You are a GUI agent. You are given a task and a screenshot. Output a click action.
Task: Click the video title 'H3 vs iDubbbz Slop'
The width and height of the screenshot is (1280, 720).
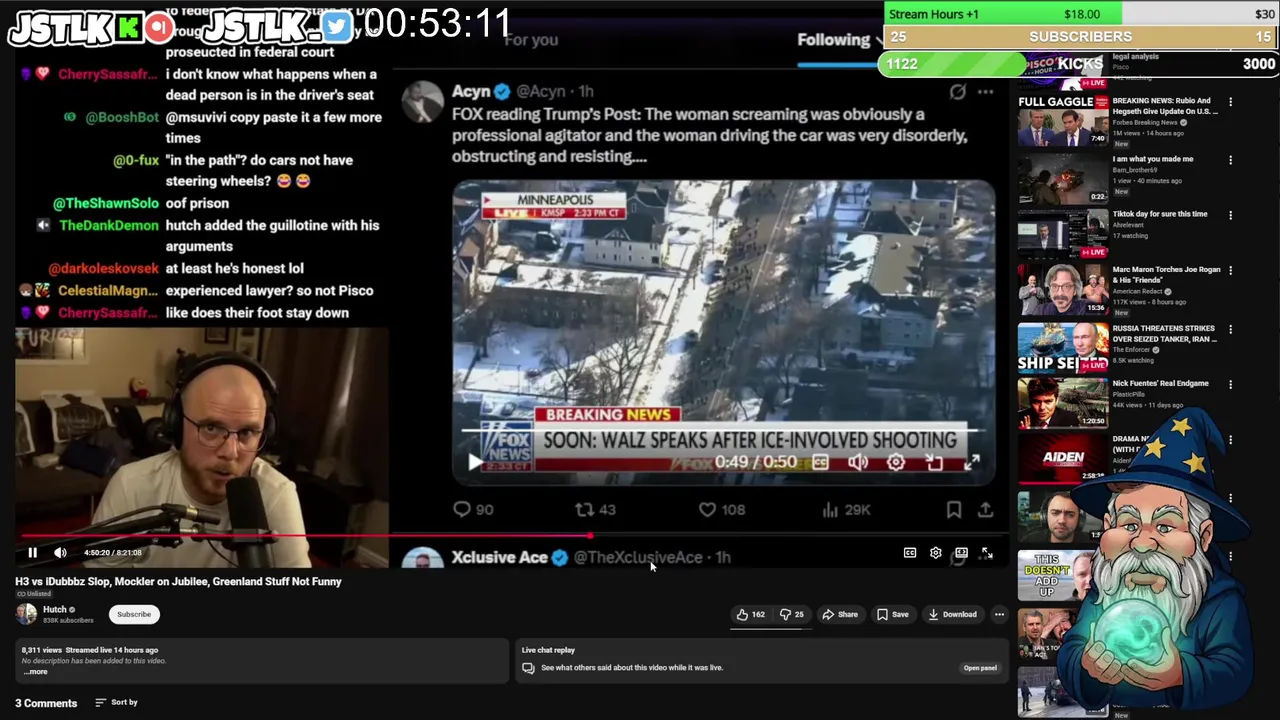click(178, 581)
